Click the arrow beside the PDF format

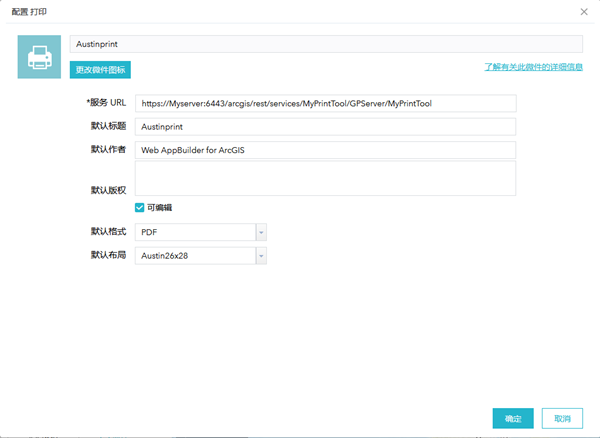pyautogui.click(x=261, y=232)
